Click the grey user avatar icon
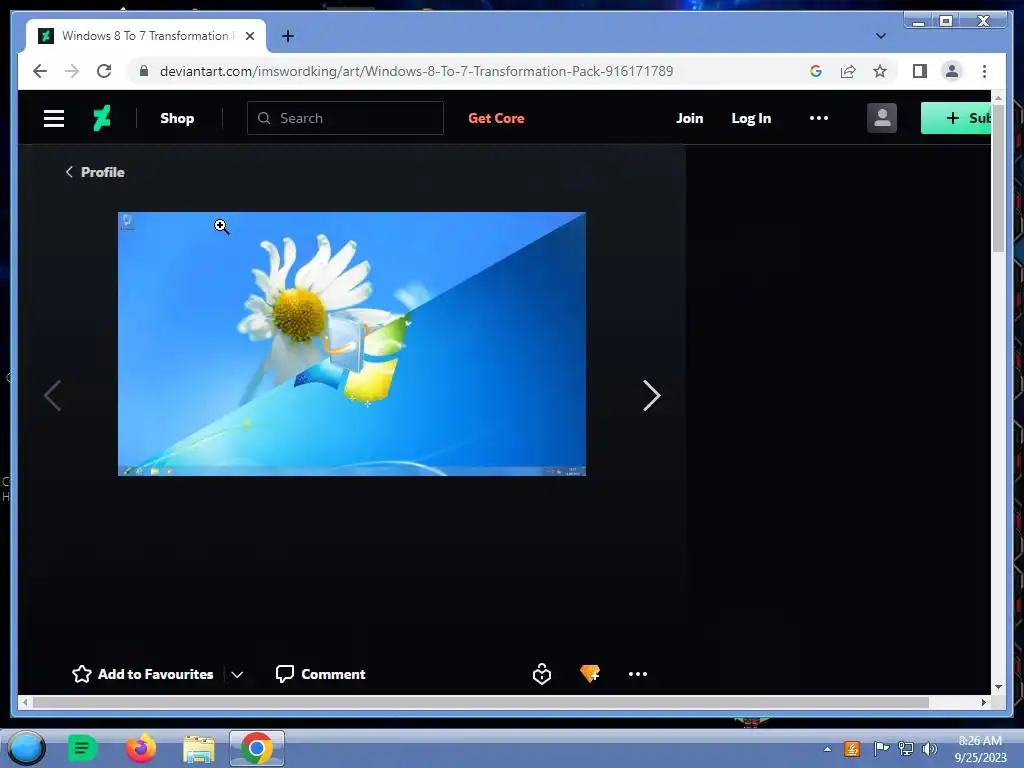 (x=882, y=118)
